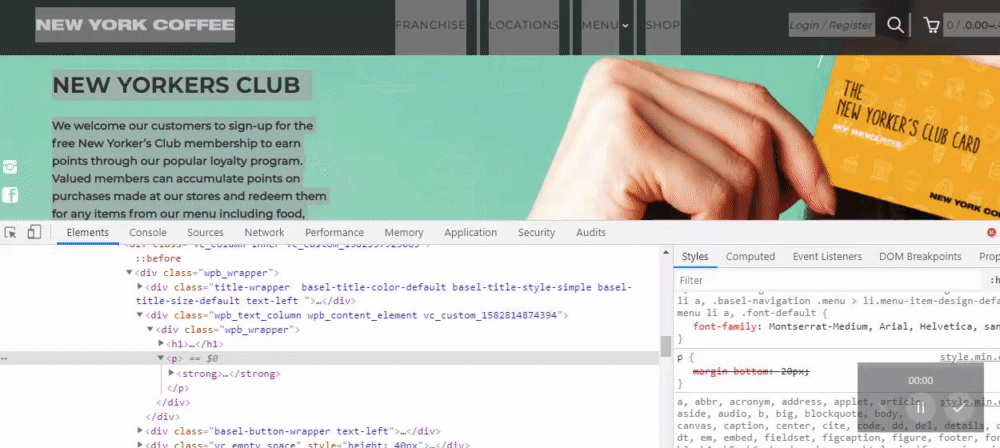Image resolution: width=1000 pixels, height=448 pixels.
Task: Expand the vc_empty_space div node
Action: (140, 445)
